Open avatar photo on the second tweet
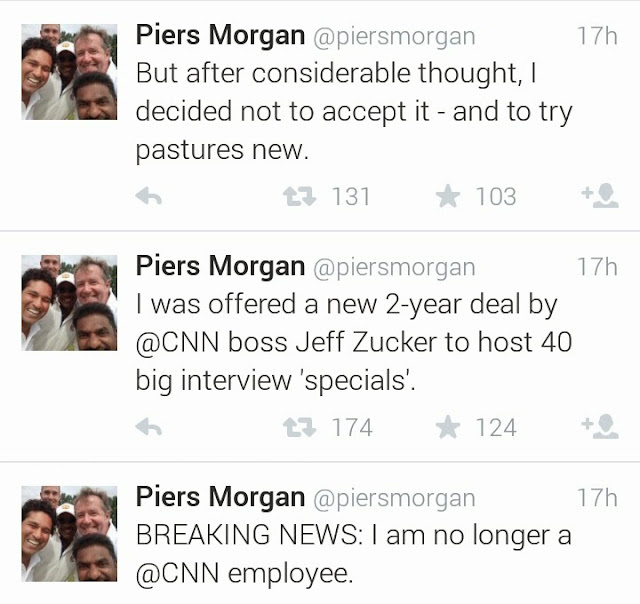The width and height of the screenshot is (640, 604). (x=69, y=303)
